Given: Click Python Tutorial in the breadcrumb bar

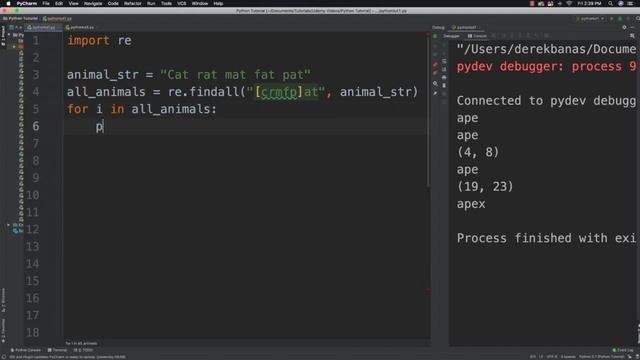Looking at the screenshot, I should pyautogui.click(x=20, y=18).
